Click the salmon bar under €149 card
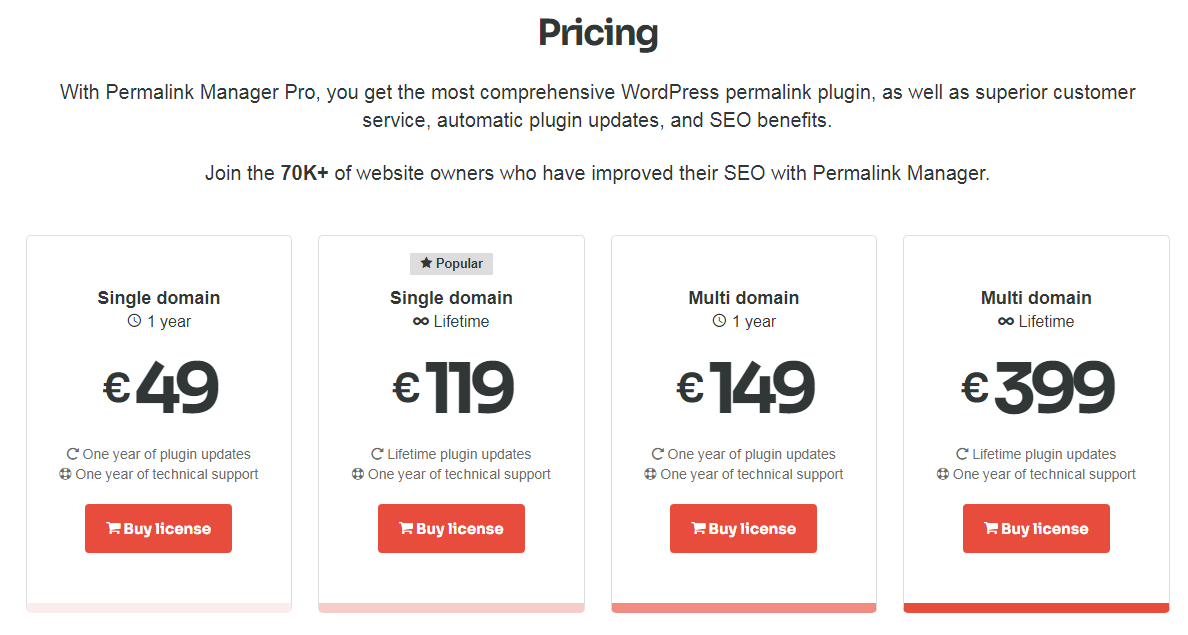 pyautogui.click(x=743, y=608)
